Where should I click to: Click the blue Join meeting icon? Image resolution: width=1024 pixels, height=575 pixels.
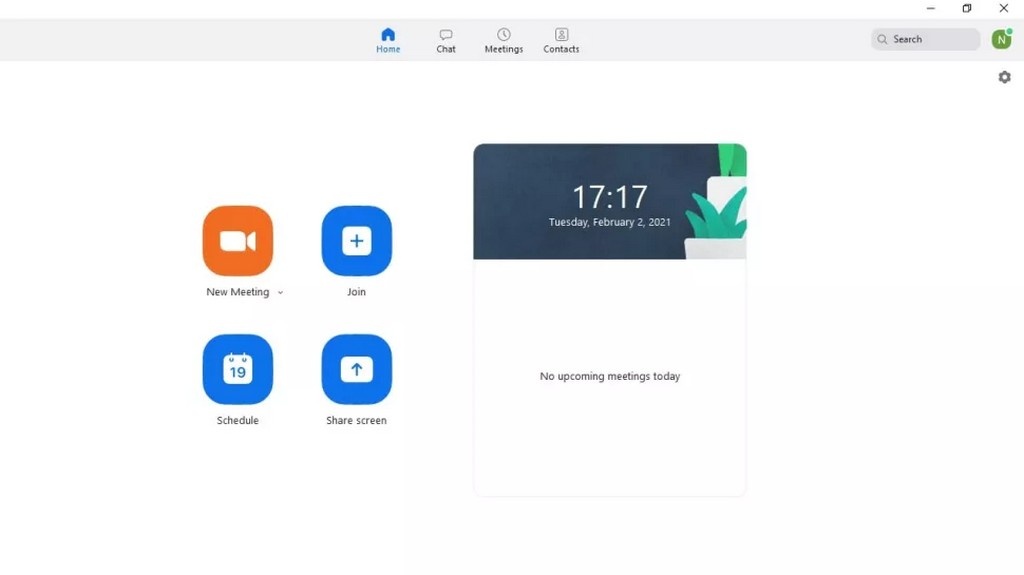357,241
